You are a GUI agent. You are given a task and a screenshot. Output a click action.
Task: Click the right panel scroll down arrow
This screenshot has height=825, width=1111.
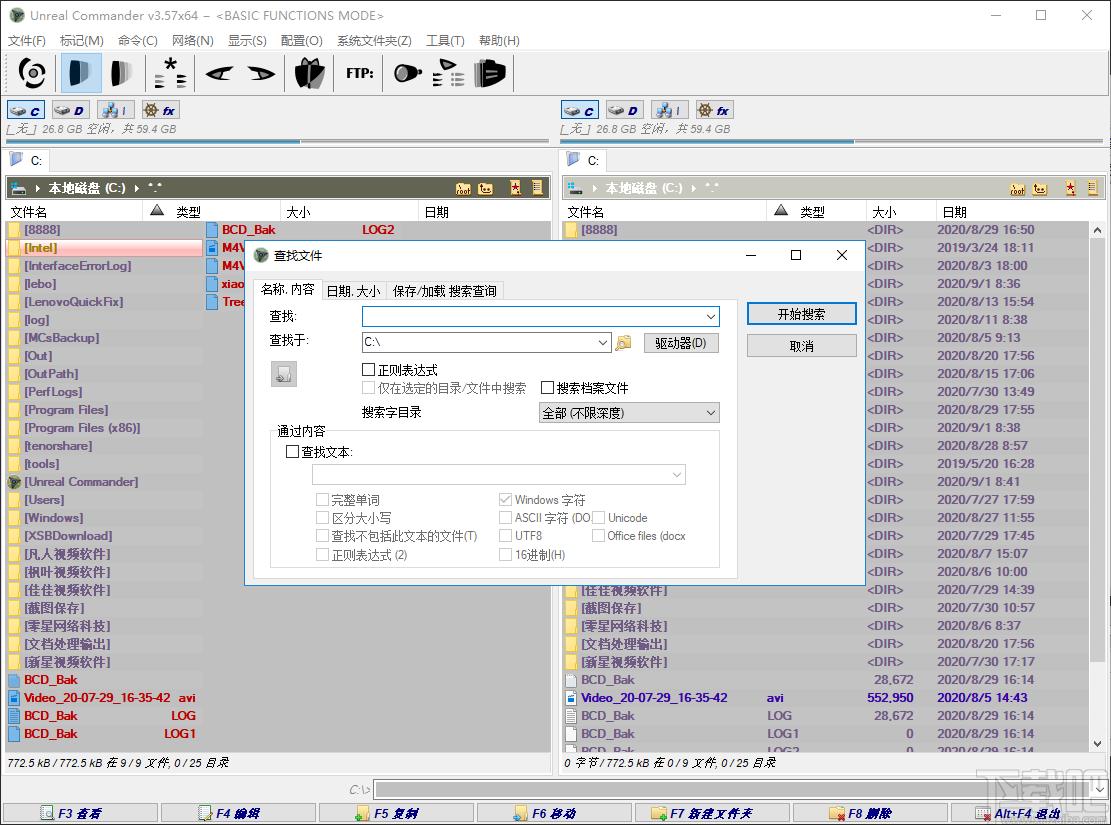[1097, 744]
